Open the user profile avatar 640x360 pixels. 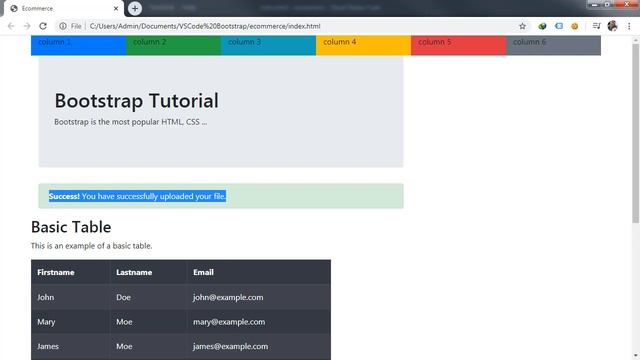(612, 26)
